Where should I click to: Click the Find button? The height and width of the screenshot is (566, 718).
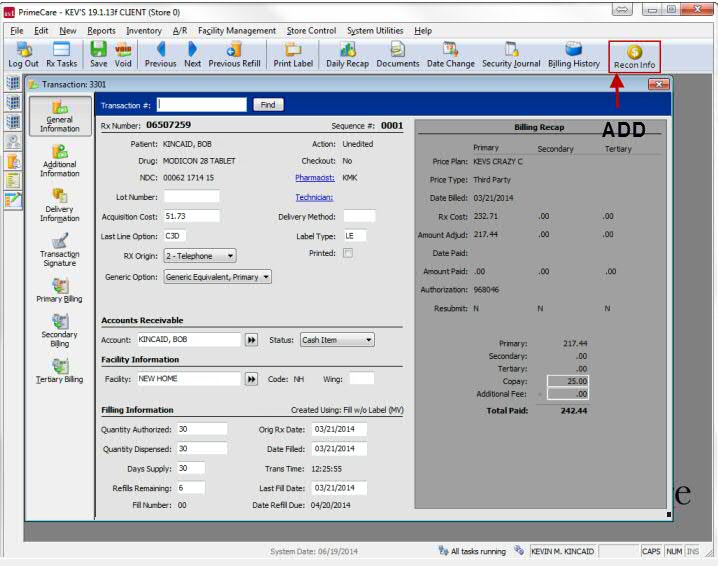(x=268, y=105)
